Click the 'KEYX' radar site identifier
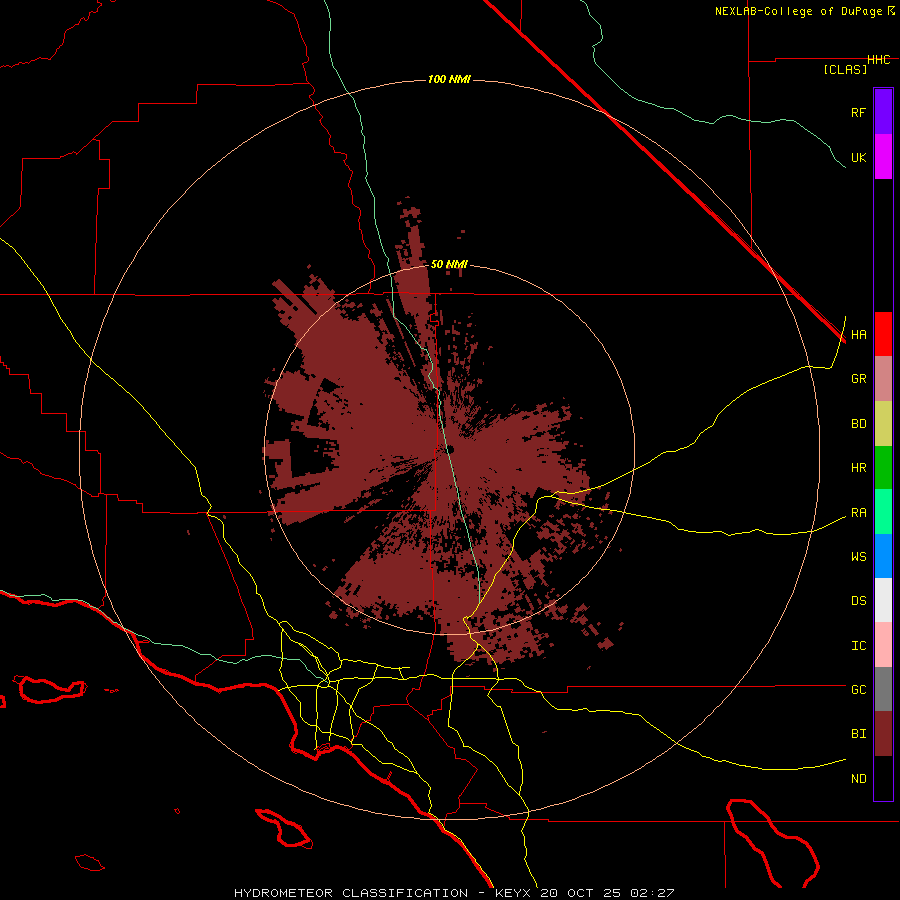The image size is (900, 900). (513, 893)
